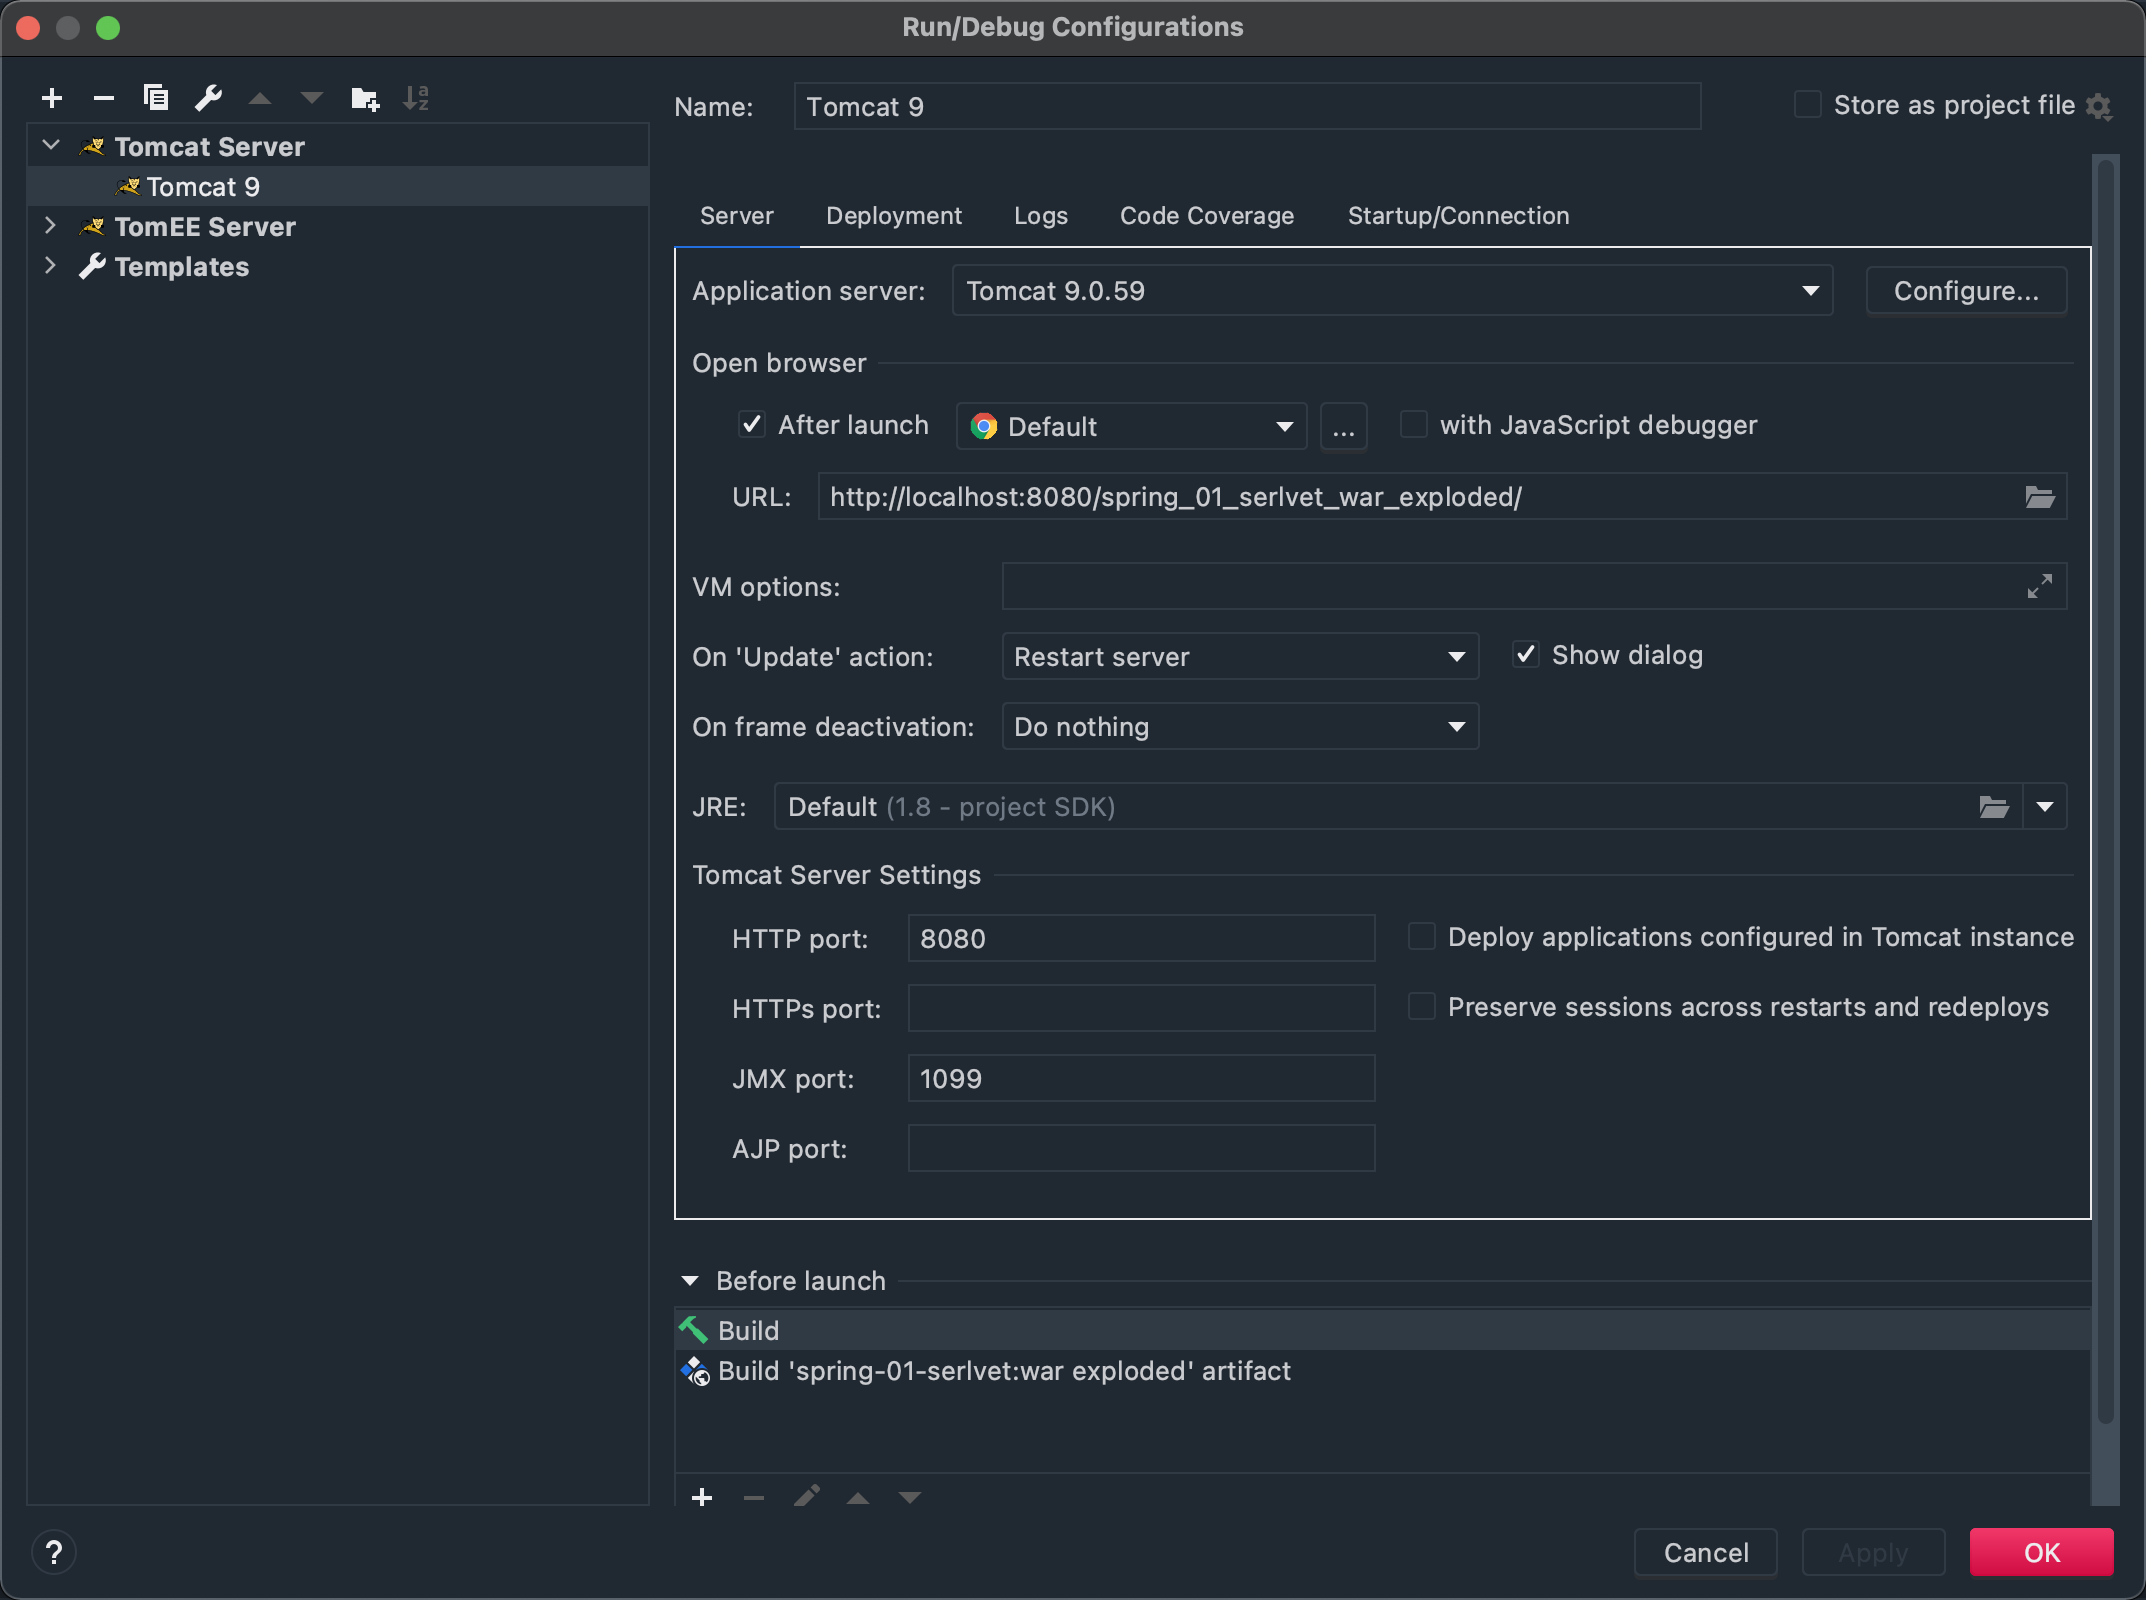
Task: Remove the selected configuration
Action: pos(104,98)
